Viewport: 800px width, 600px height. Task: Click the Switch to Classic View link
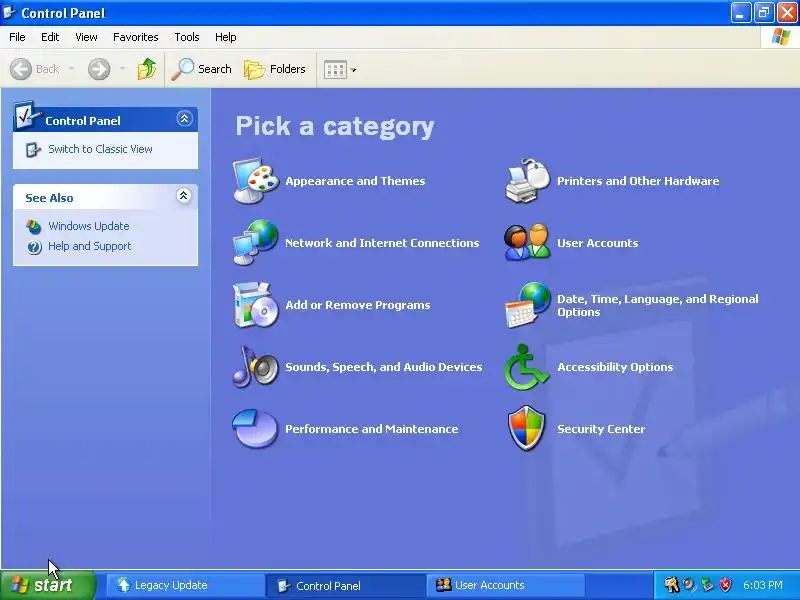coord(101,149)
